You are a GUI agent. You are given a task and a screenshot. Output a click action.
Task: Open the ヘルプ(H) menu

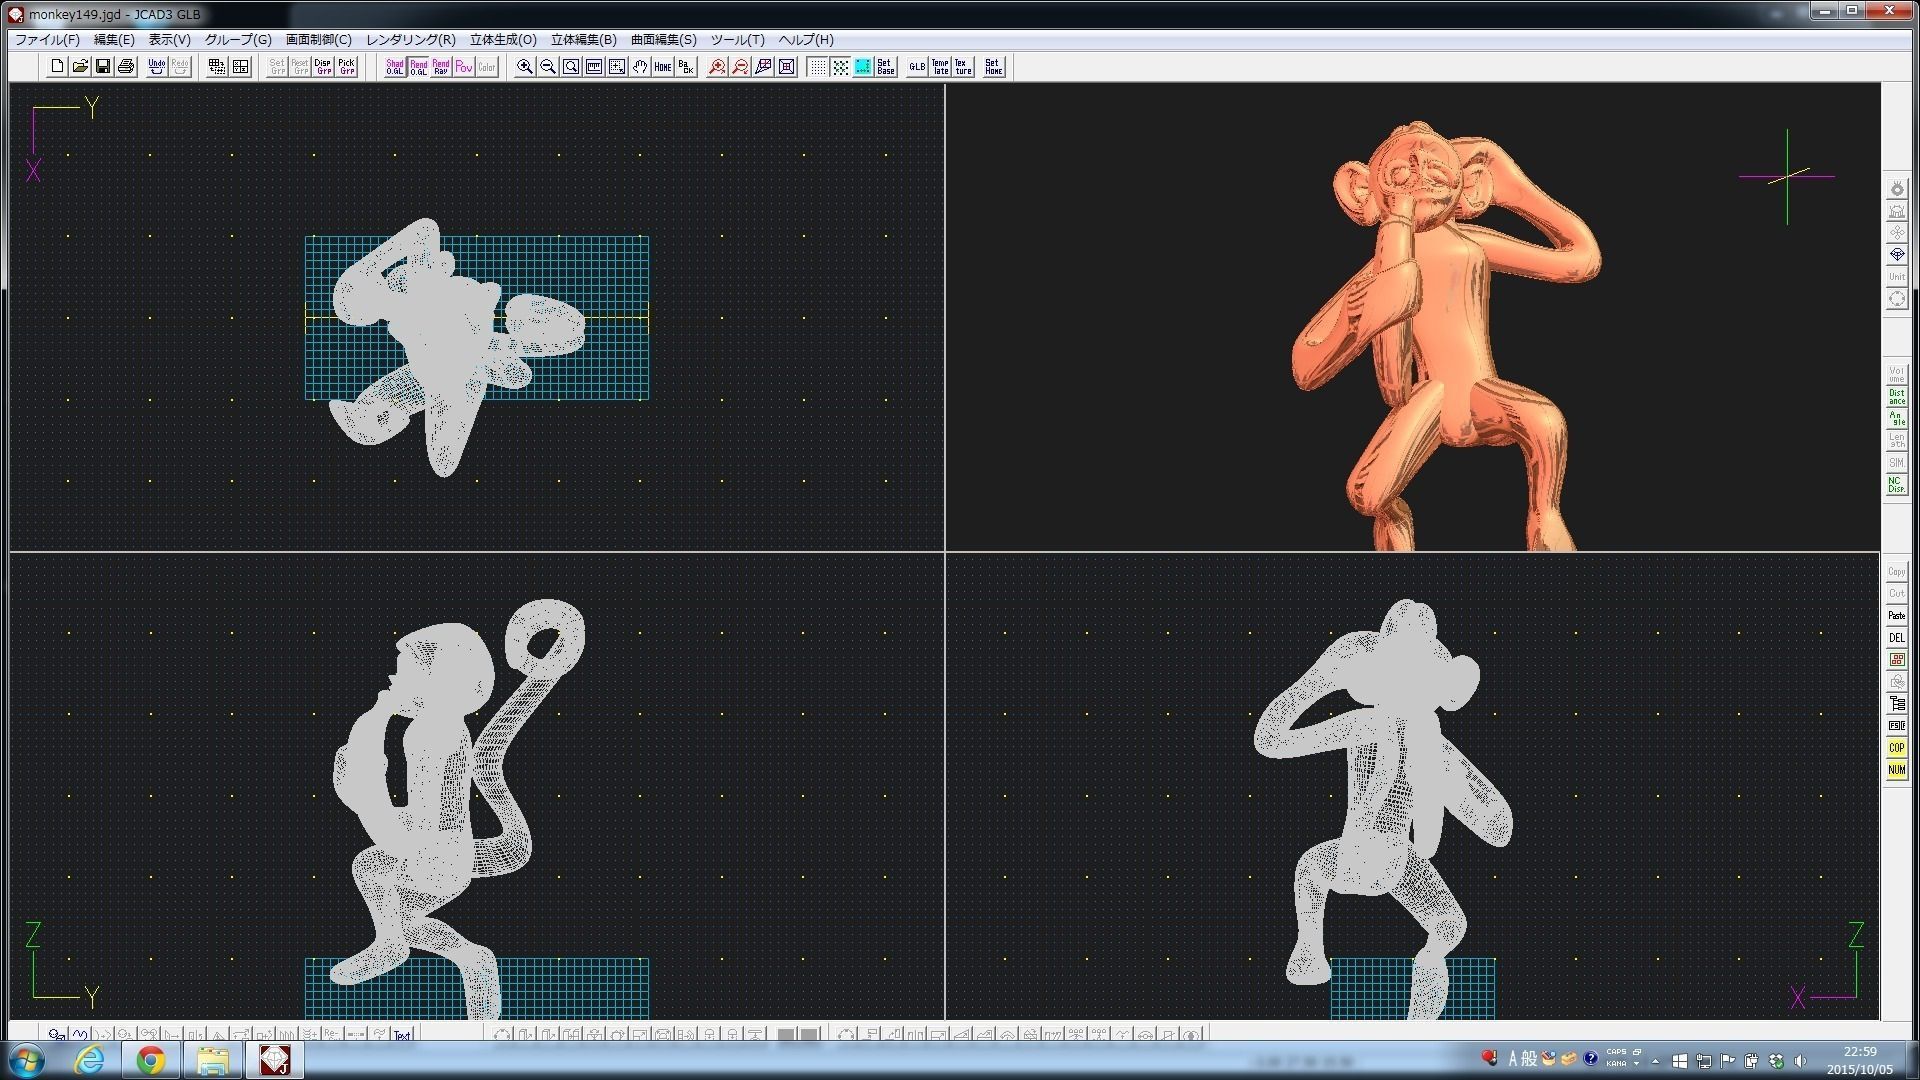tap(806, 40)
